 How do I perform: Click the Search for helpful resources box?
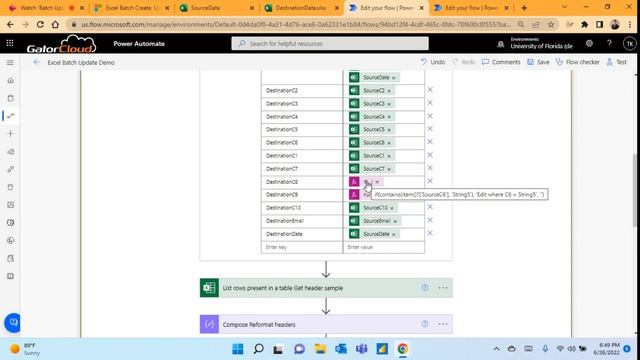pos(330,43)
